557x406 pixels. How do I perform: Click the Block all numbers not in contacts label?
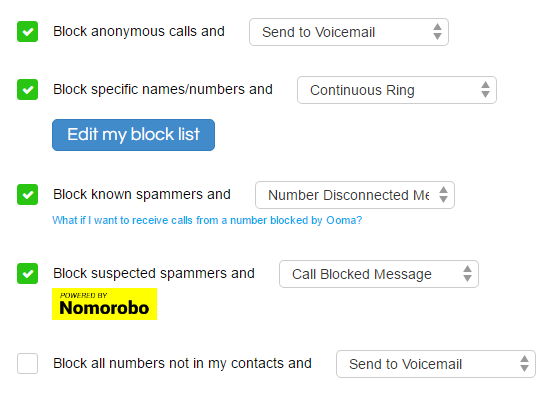[x=182, y=363]
